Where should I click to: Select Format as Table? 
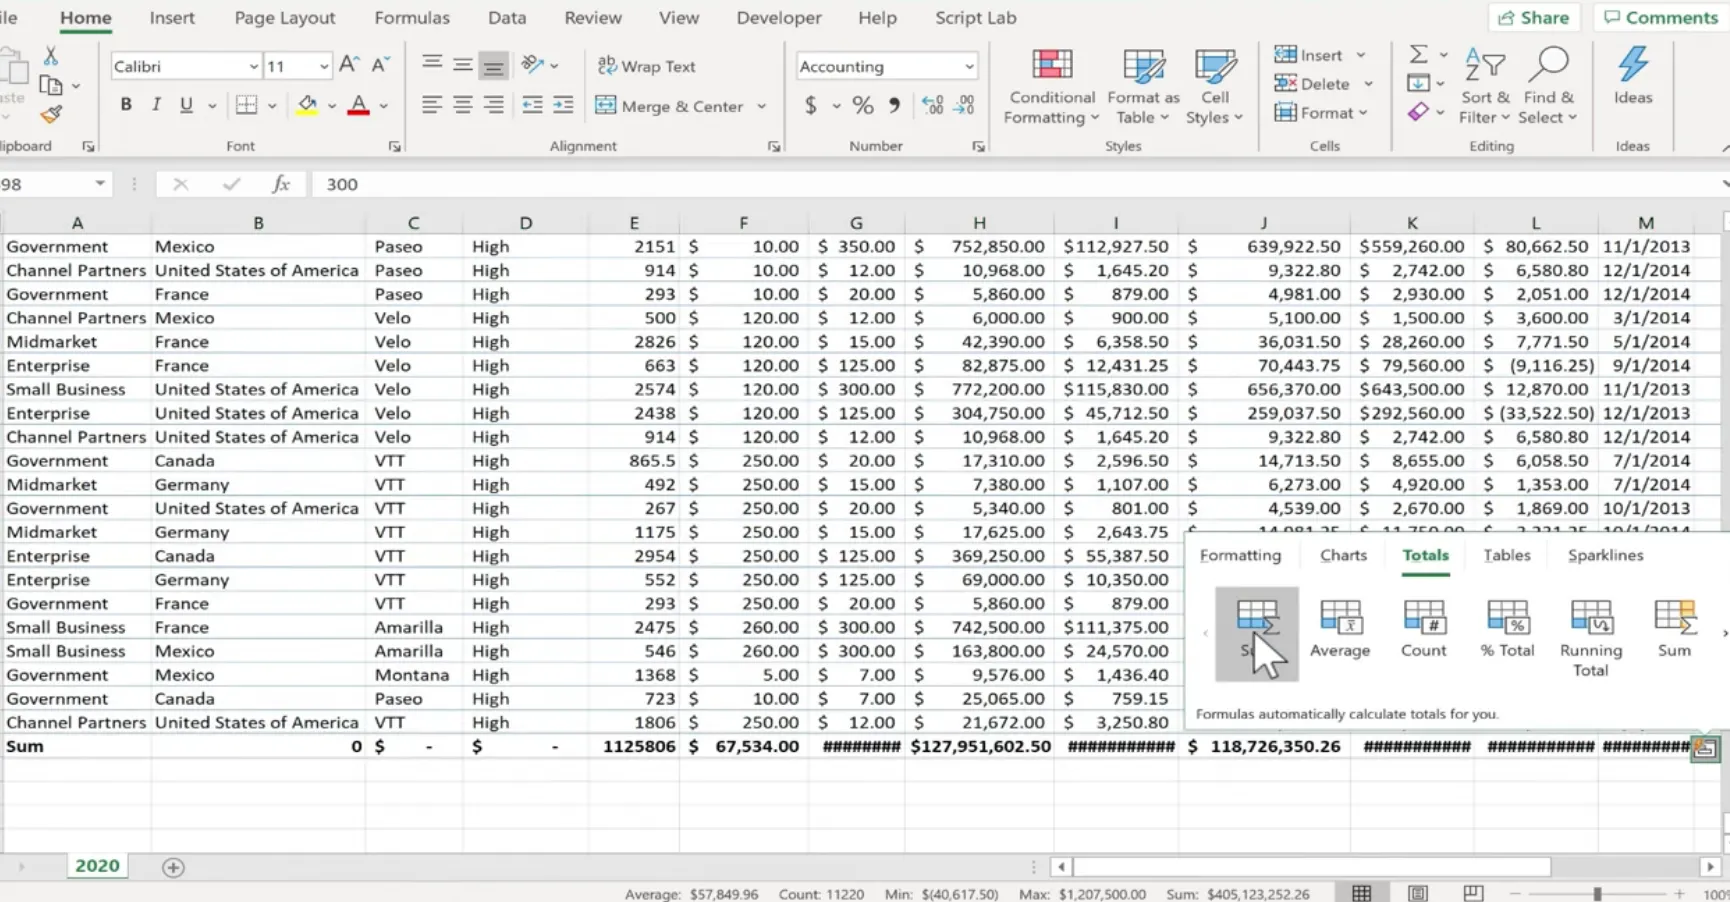[x=1143, y=87]
